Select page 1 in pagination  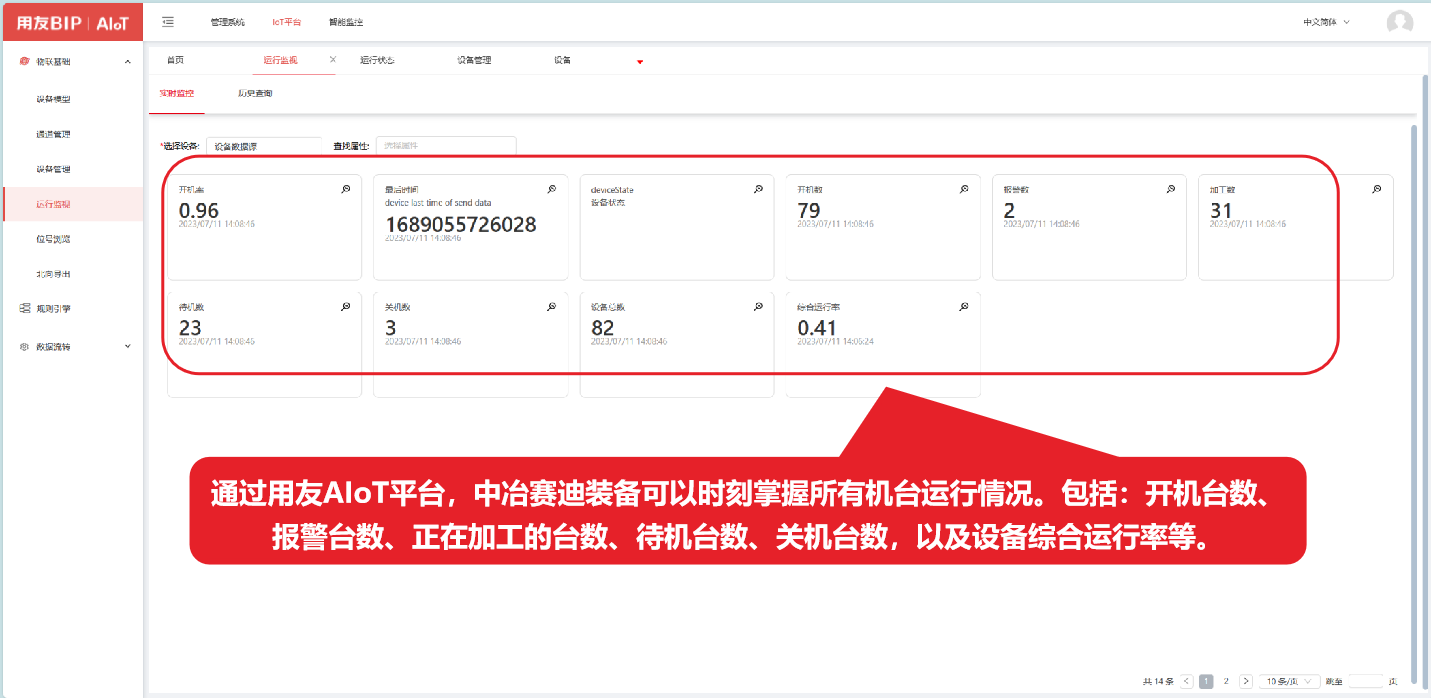coord(1206,681)
